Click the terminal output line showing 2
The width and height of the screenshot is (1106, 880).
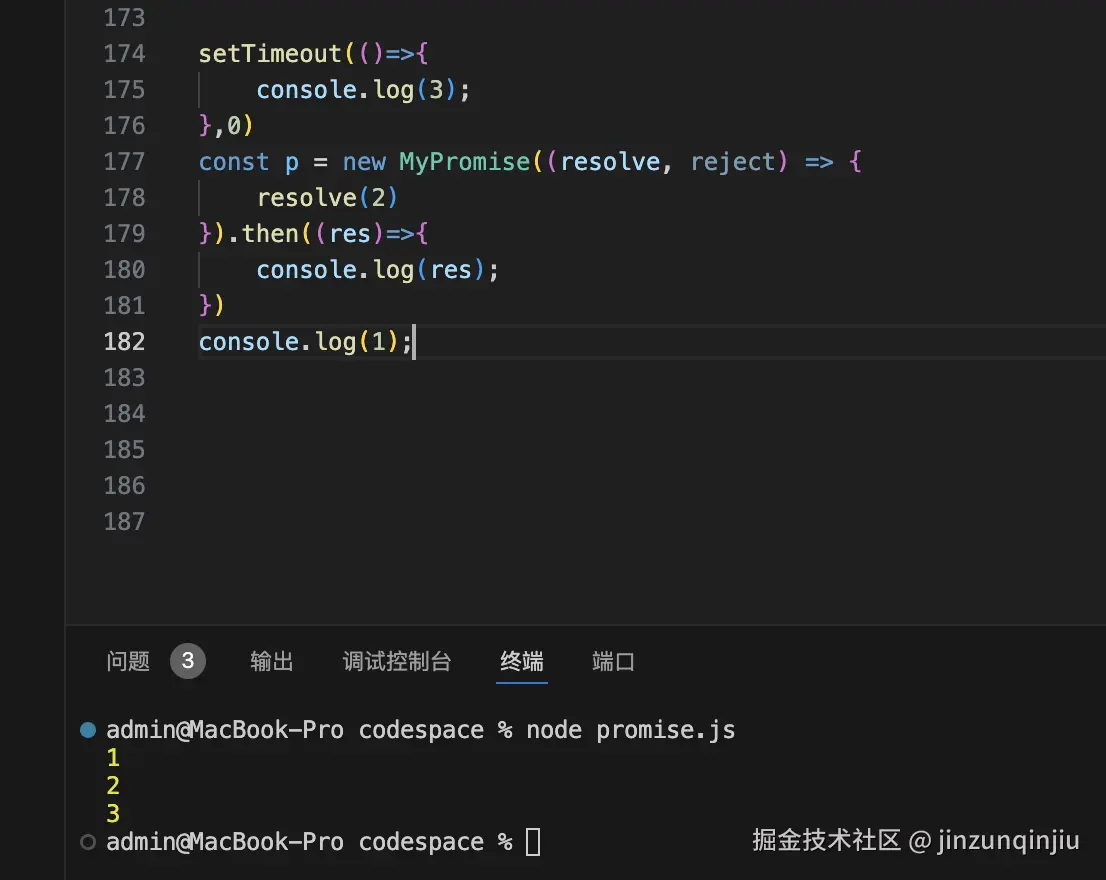click(112, 785)
